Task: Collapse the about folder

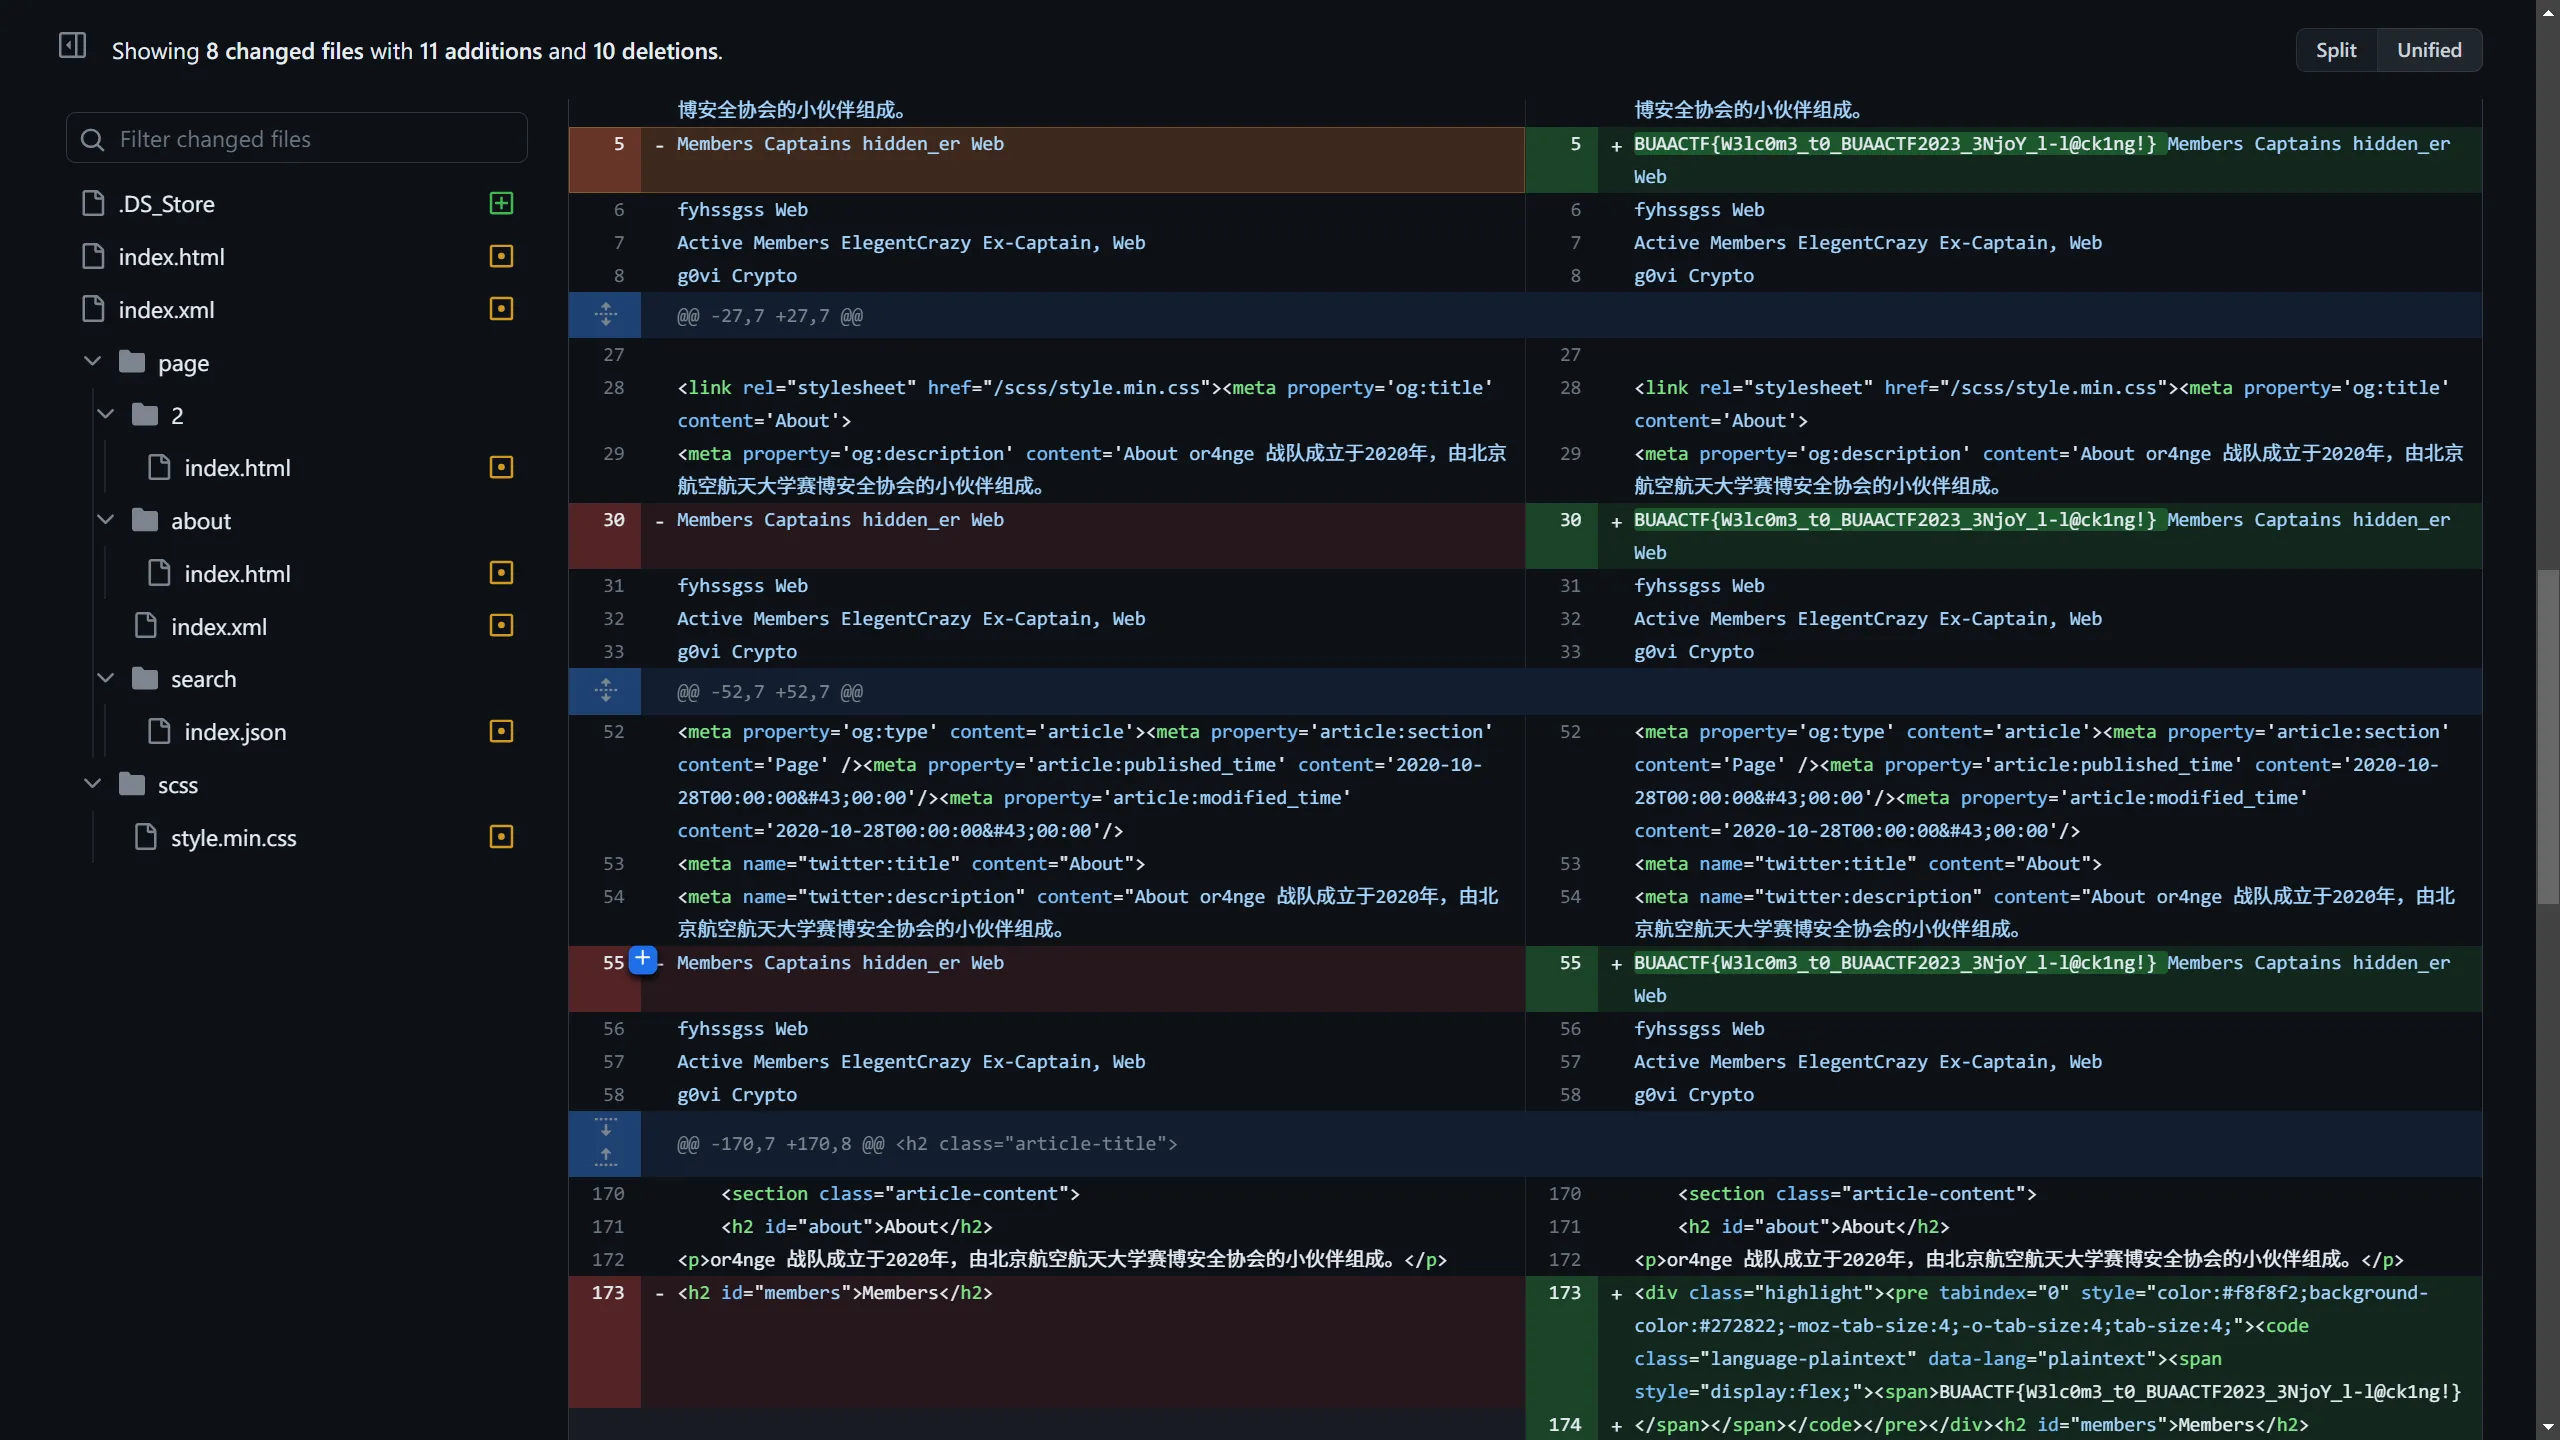Action: point(105,520)
